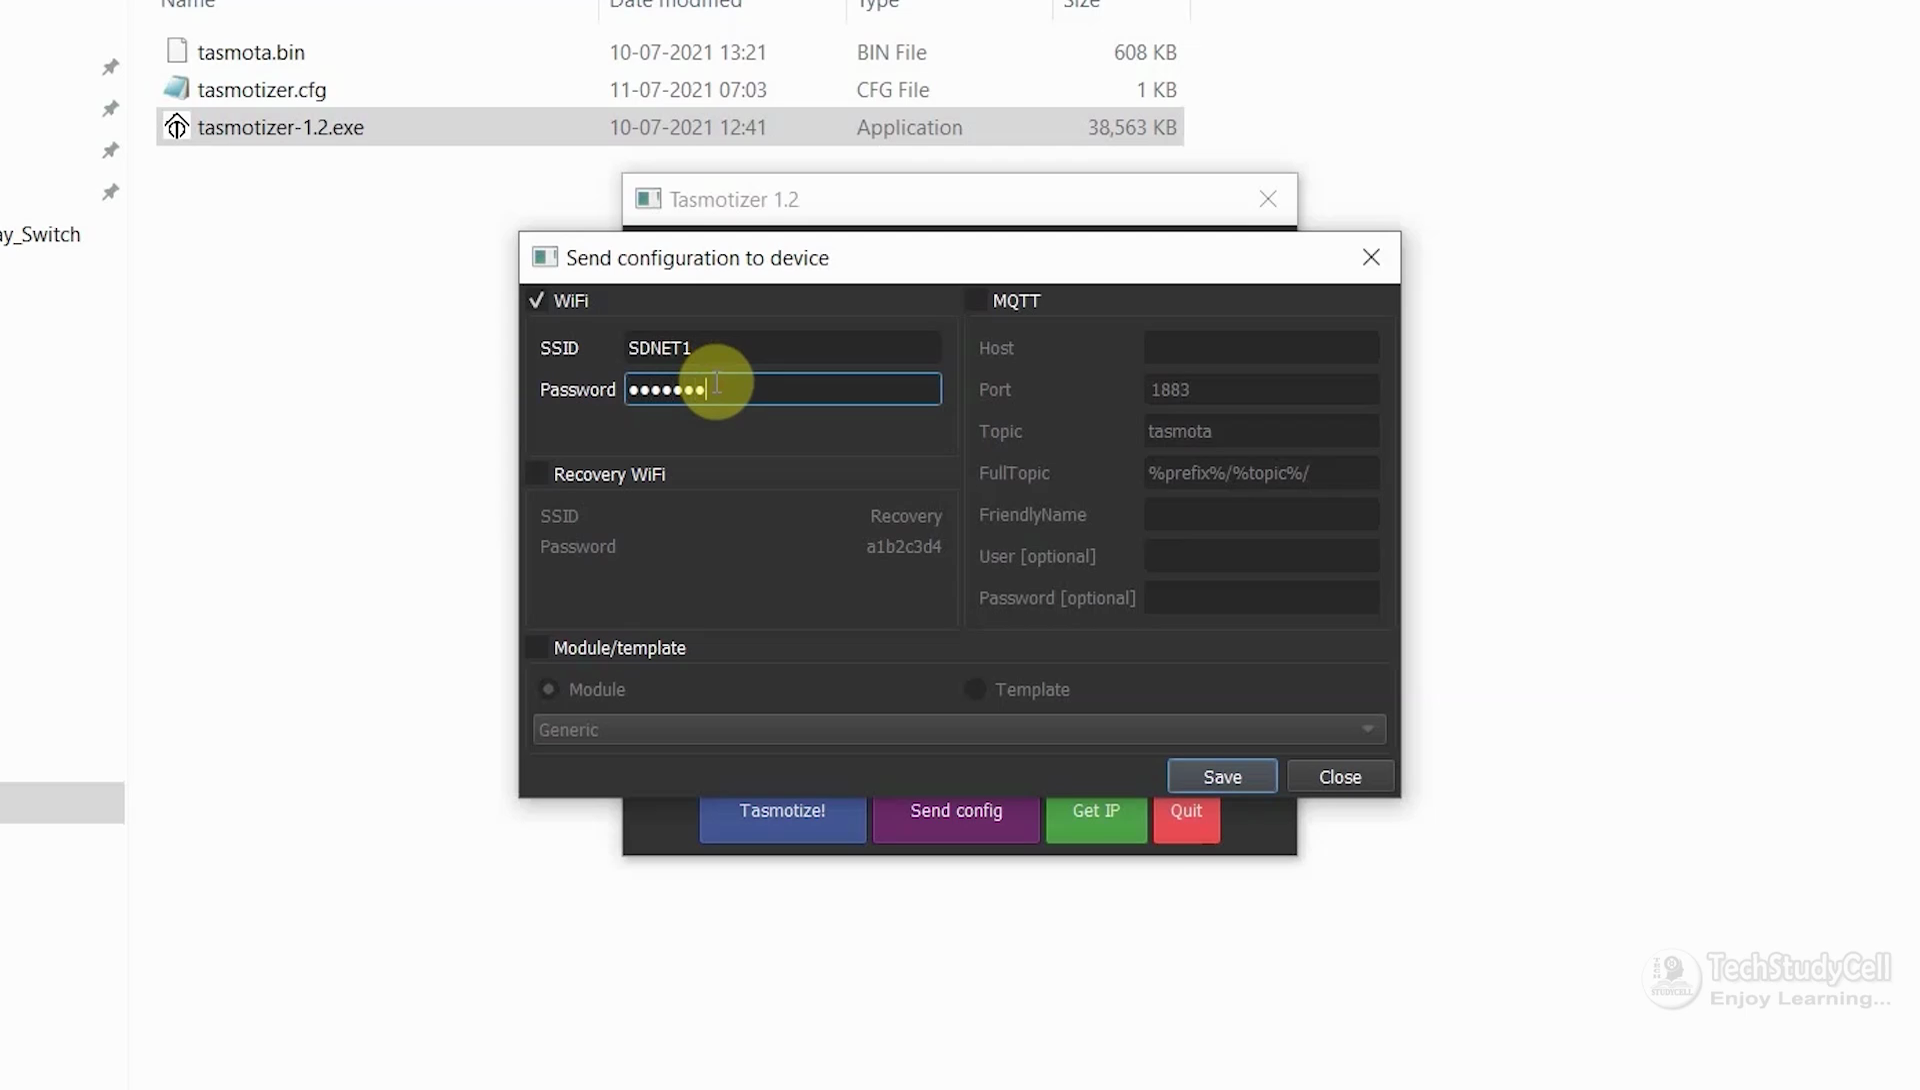
Task: Click the BIN File type cell
Action: click(x=892, y=52)
